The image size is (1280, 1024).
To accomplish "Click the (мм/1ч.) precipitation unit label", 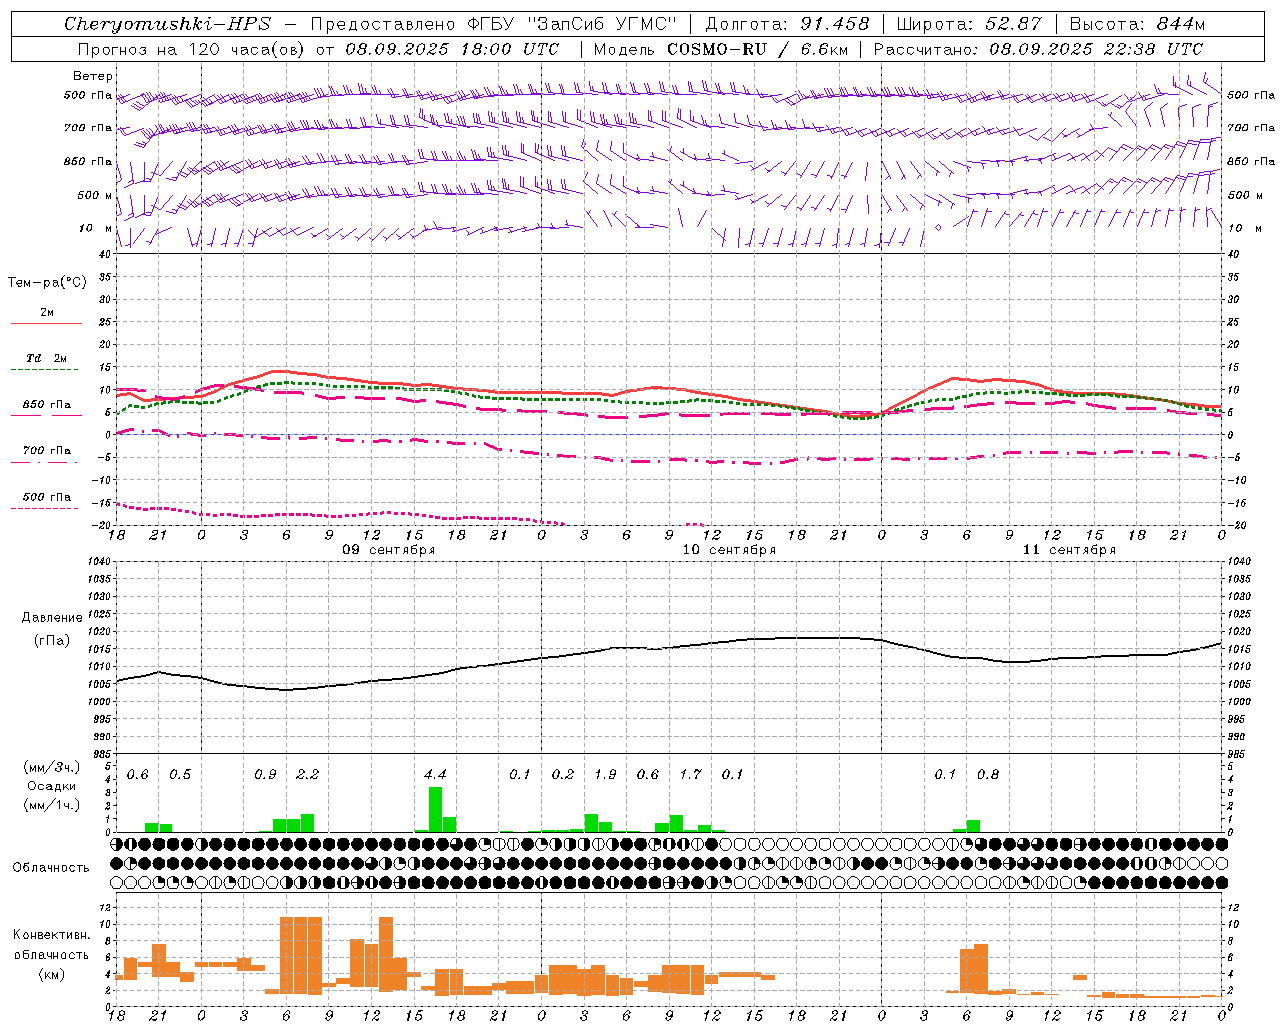I will [x=50, y=805].
